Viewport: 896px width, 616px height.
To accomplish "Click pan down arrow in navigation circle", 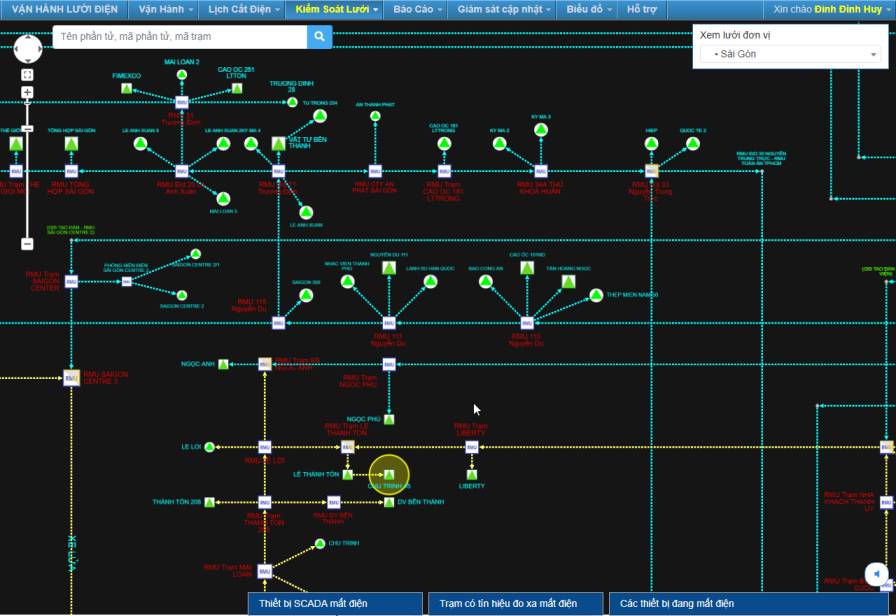I will (x=27, y=60).
